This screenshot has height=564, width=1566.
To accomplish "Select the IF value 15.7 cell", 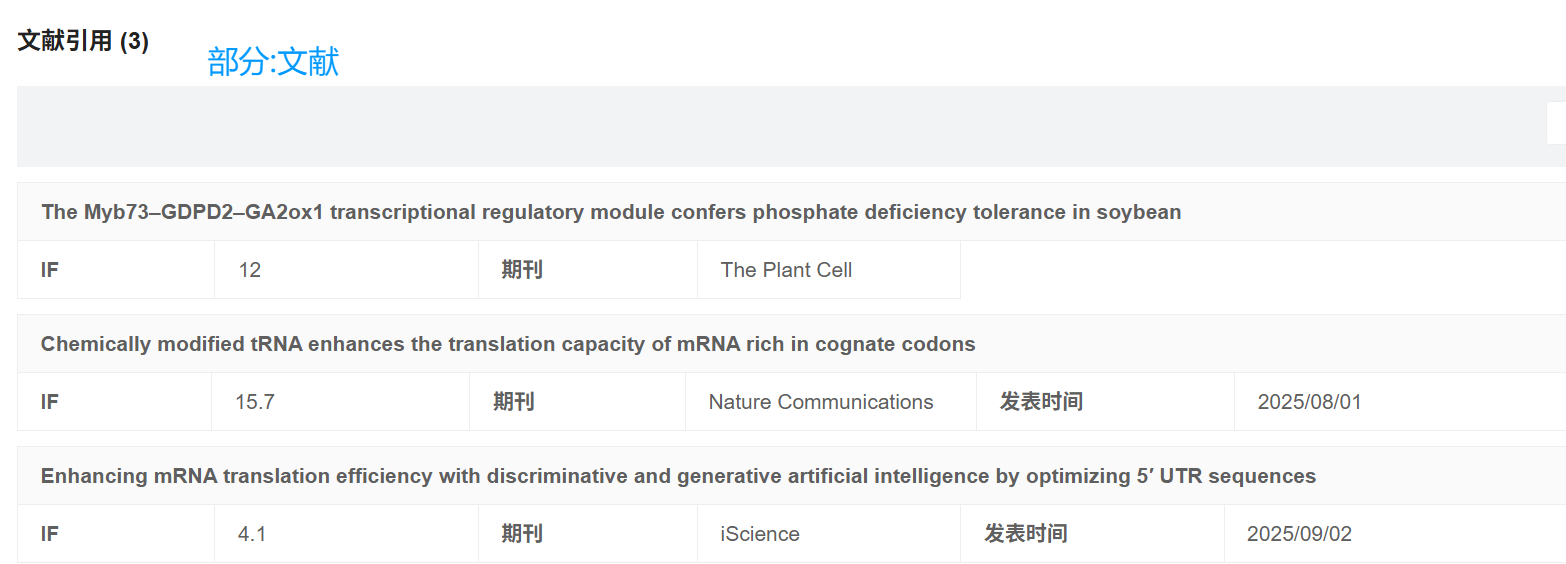I will 255,402.
